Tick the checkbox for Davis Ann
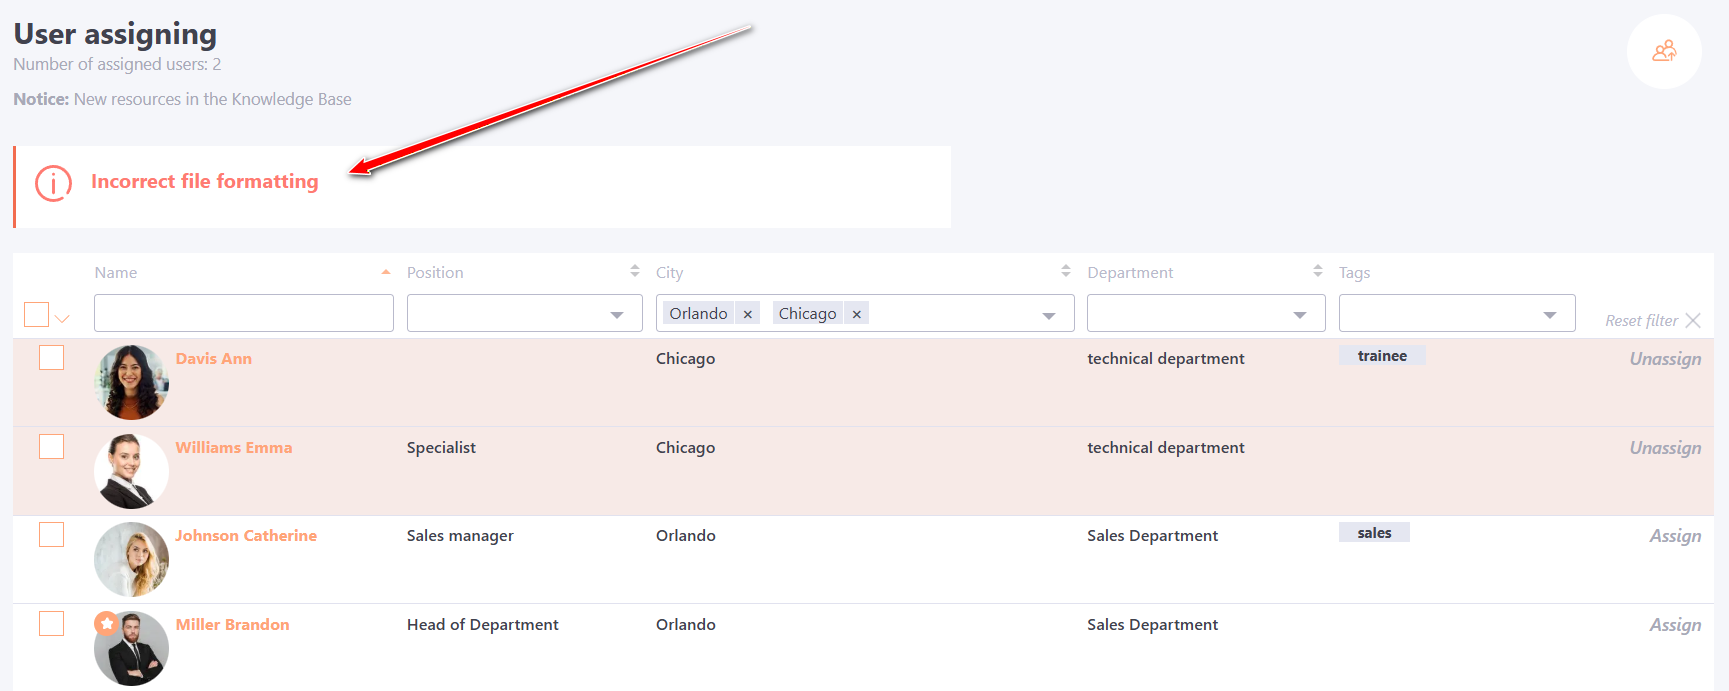The height and width of the screenshot is (691, 1729). [51, 358]
